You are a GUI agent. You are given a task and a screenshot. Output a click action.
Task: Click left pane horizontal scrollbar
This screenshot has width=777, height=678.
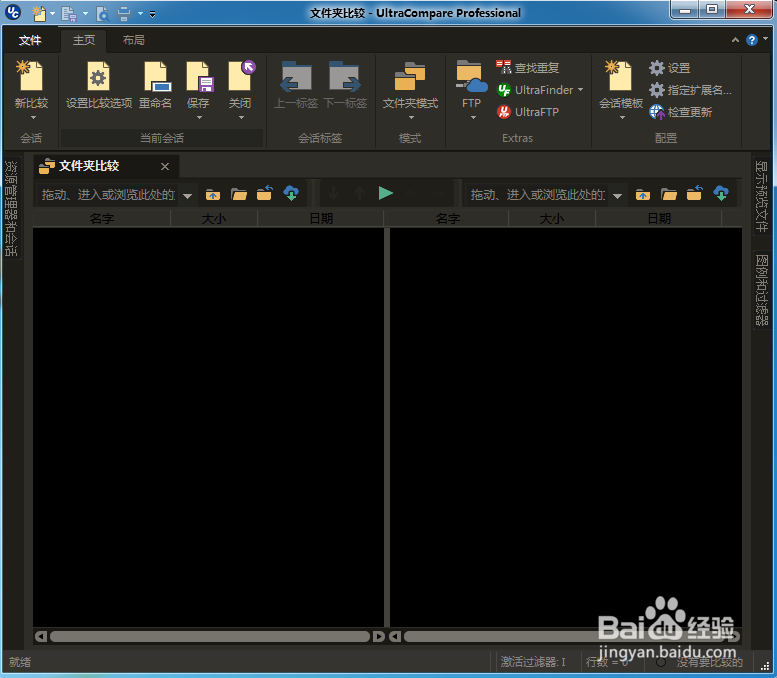click(x=210, y=636)
